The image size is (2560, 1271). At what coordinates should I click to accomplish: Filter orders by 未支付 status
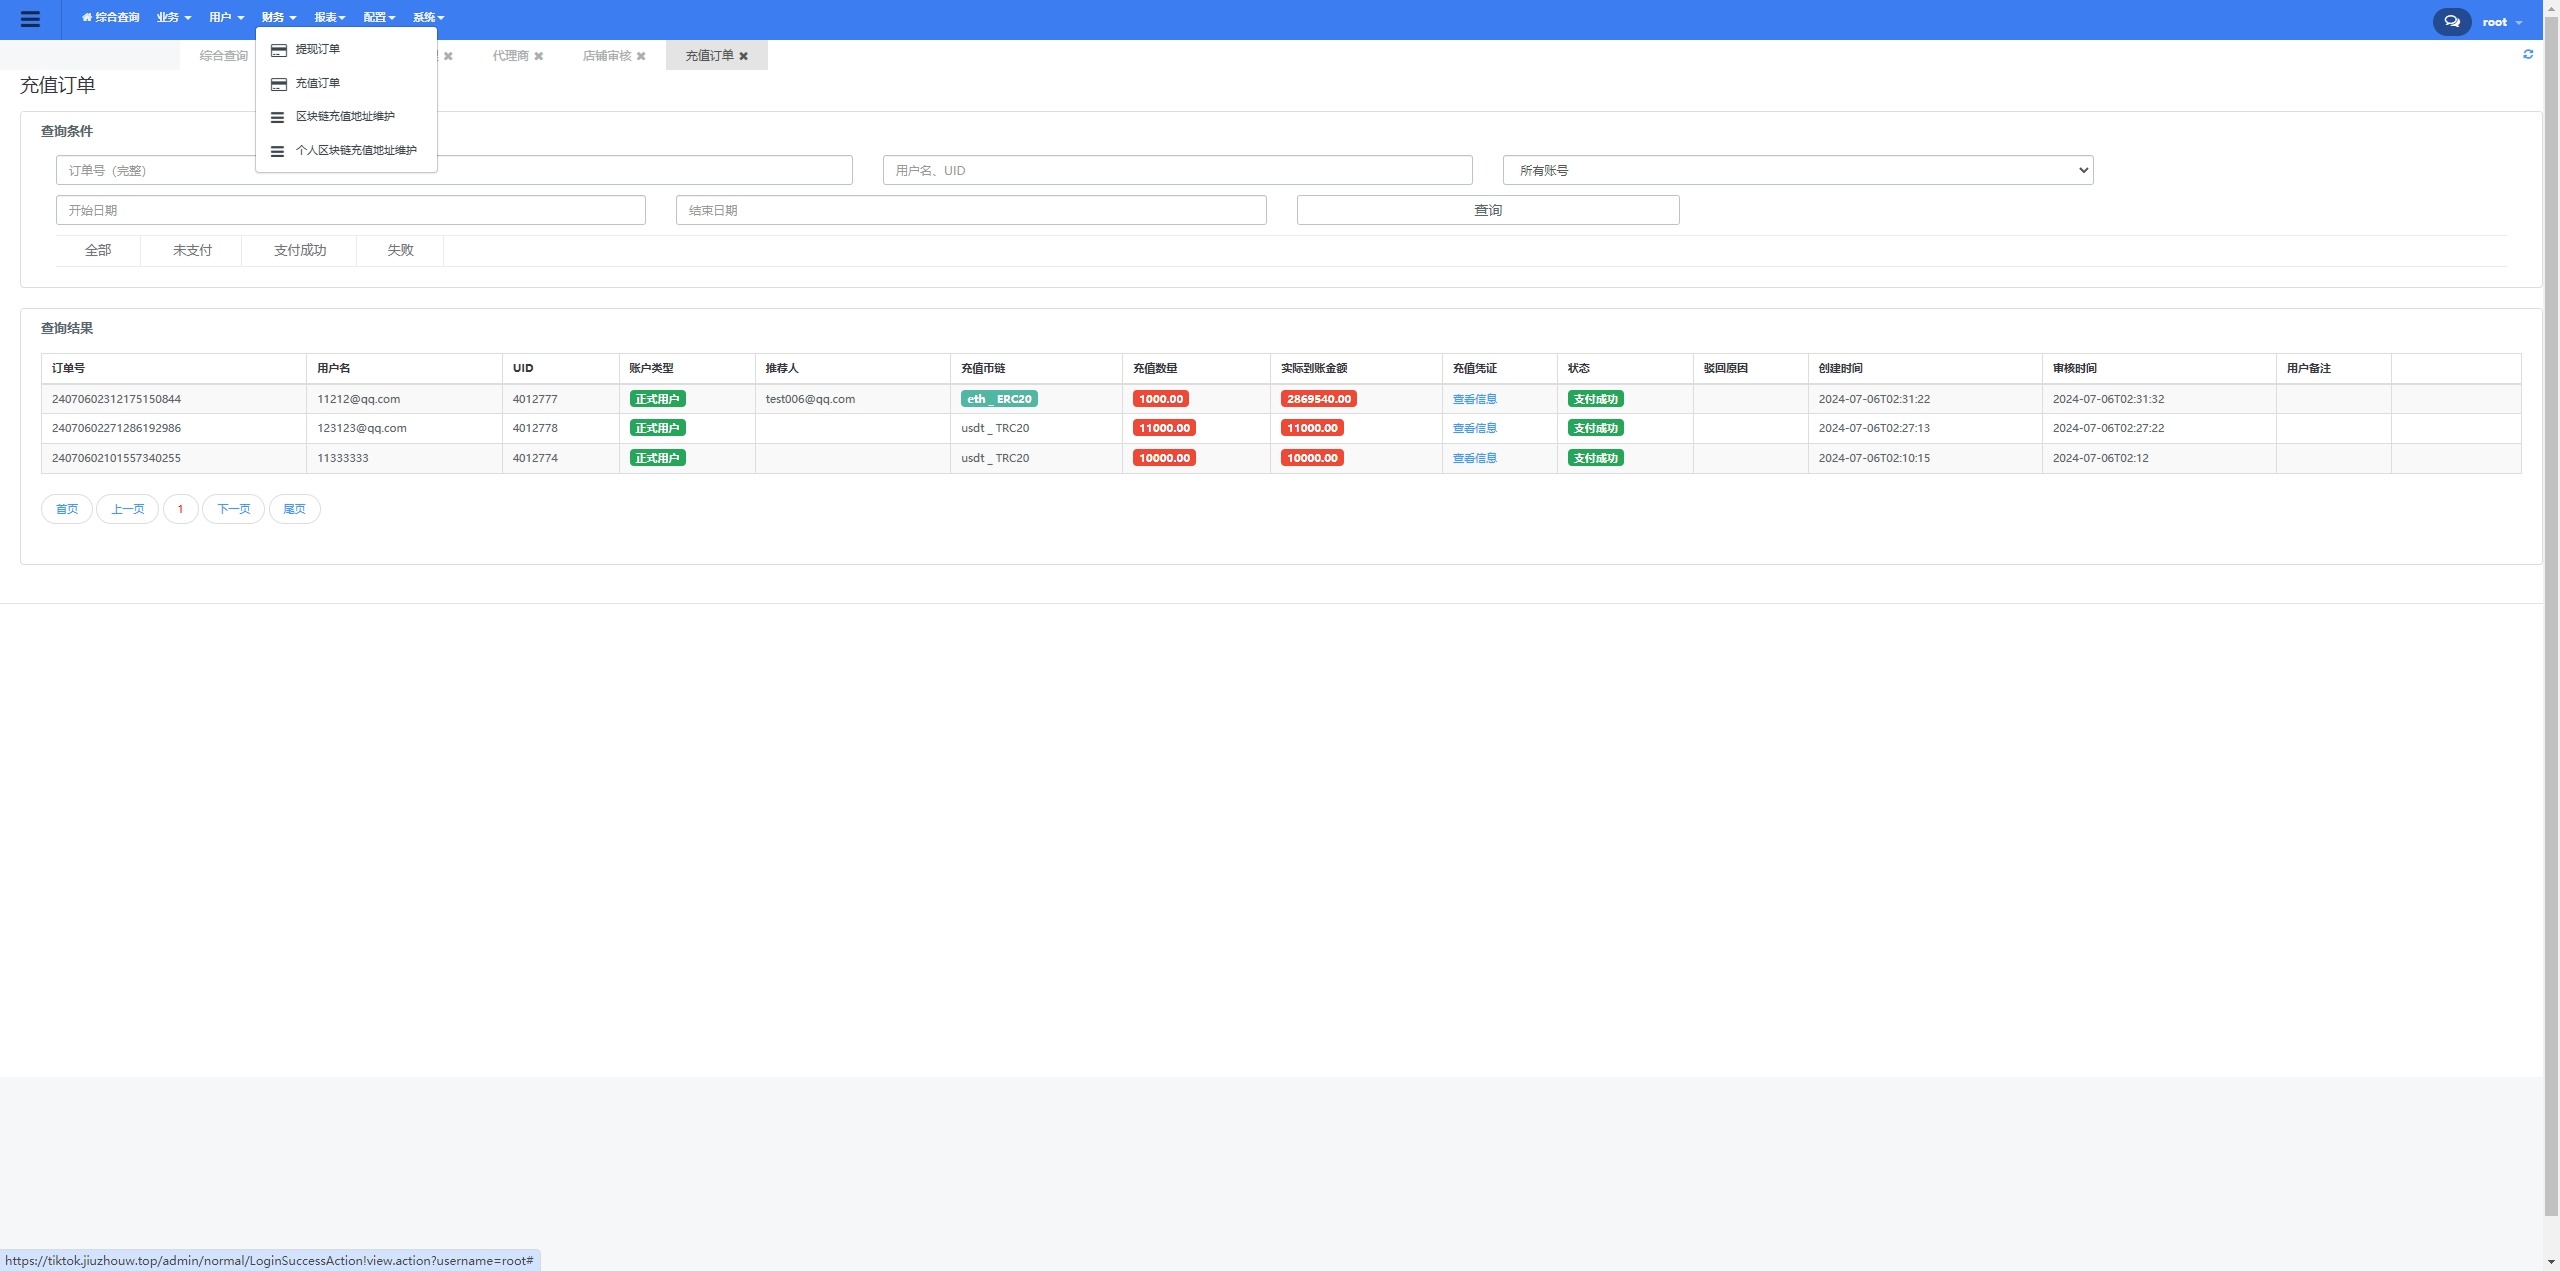(192, 250)
